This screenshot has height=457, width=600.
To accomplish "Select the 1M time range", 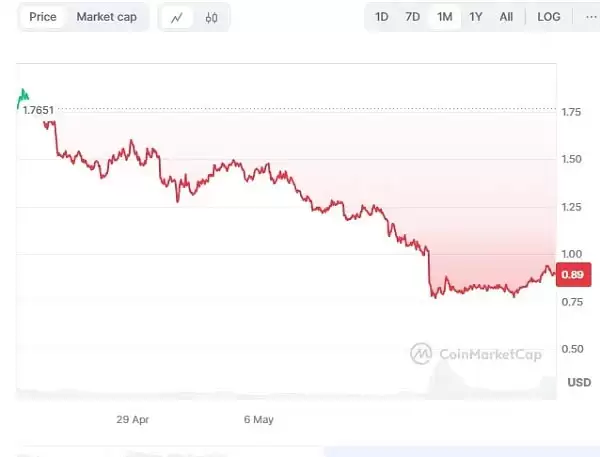I will tap(444, 17).
